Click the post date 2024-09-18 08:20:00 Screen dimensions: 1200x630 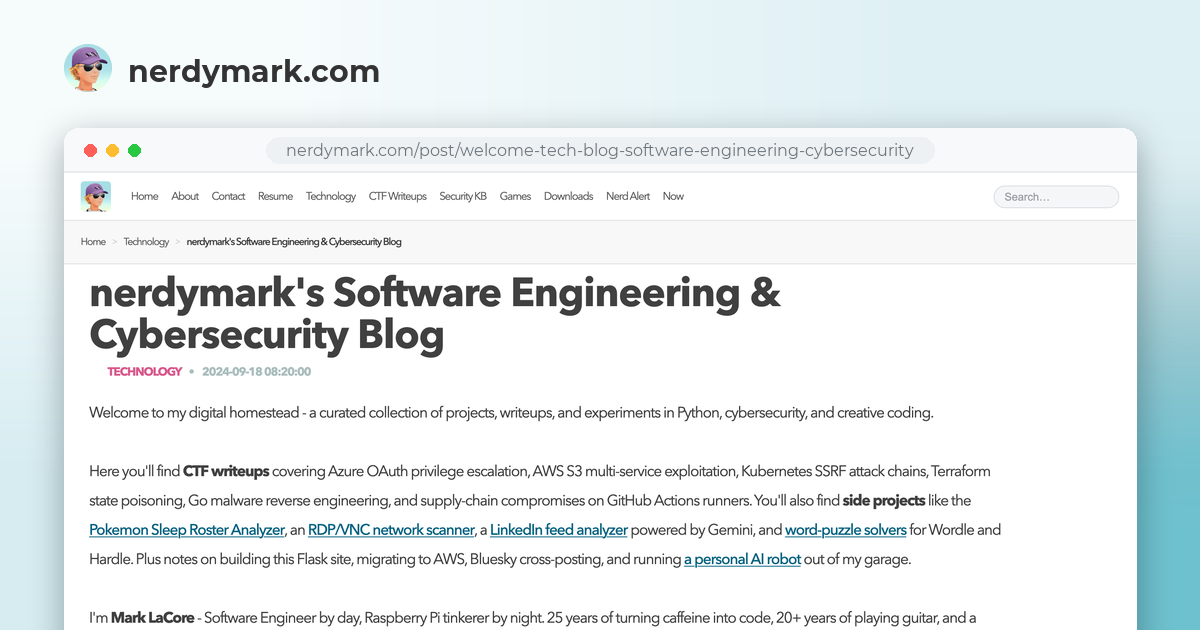(257, 371)
